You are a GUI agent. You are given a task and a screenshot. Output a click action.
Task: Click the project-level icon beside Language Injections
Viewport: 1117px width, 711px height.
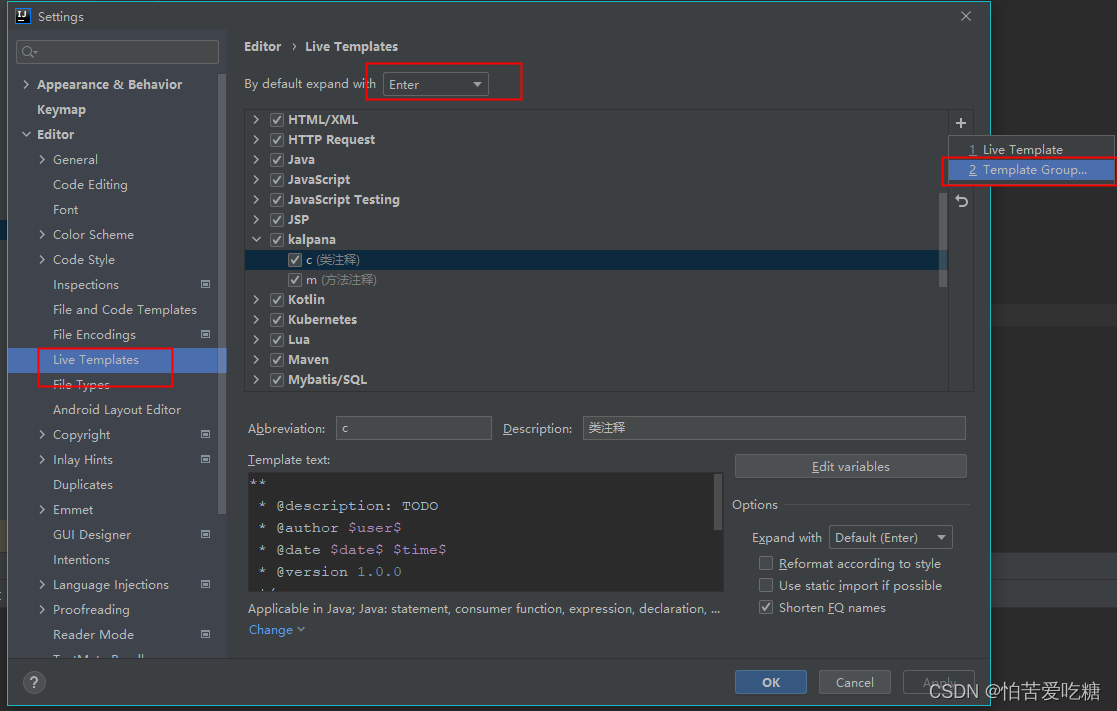click(205, 584)
